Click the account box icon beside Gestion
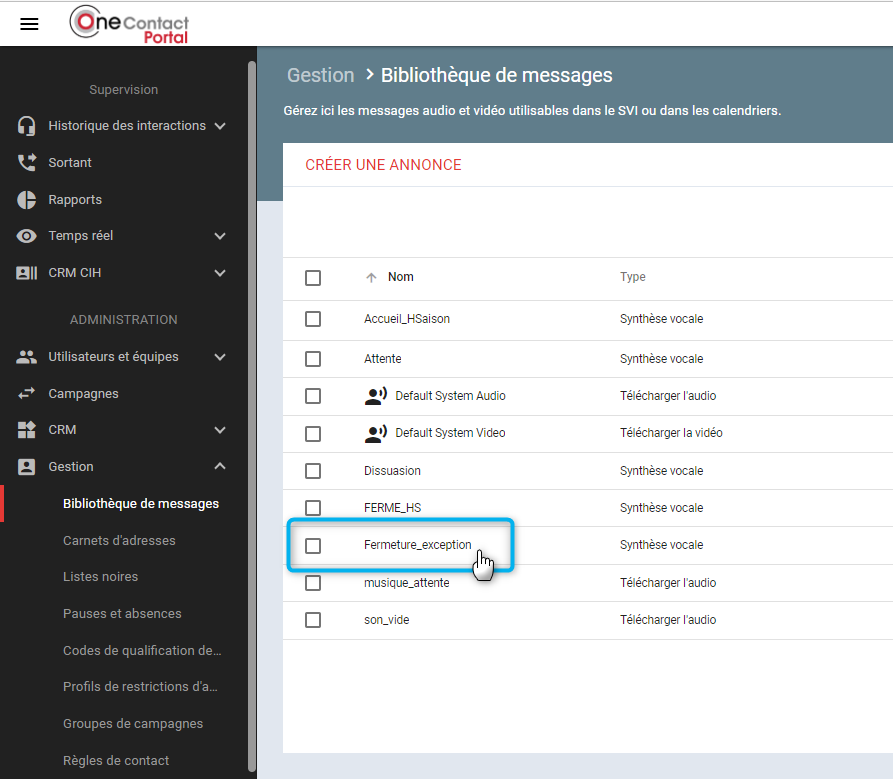The height and width of the screenshot is (779, 893). point(26,467)
